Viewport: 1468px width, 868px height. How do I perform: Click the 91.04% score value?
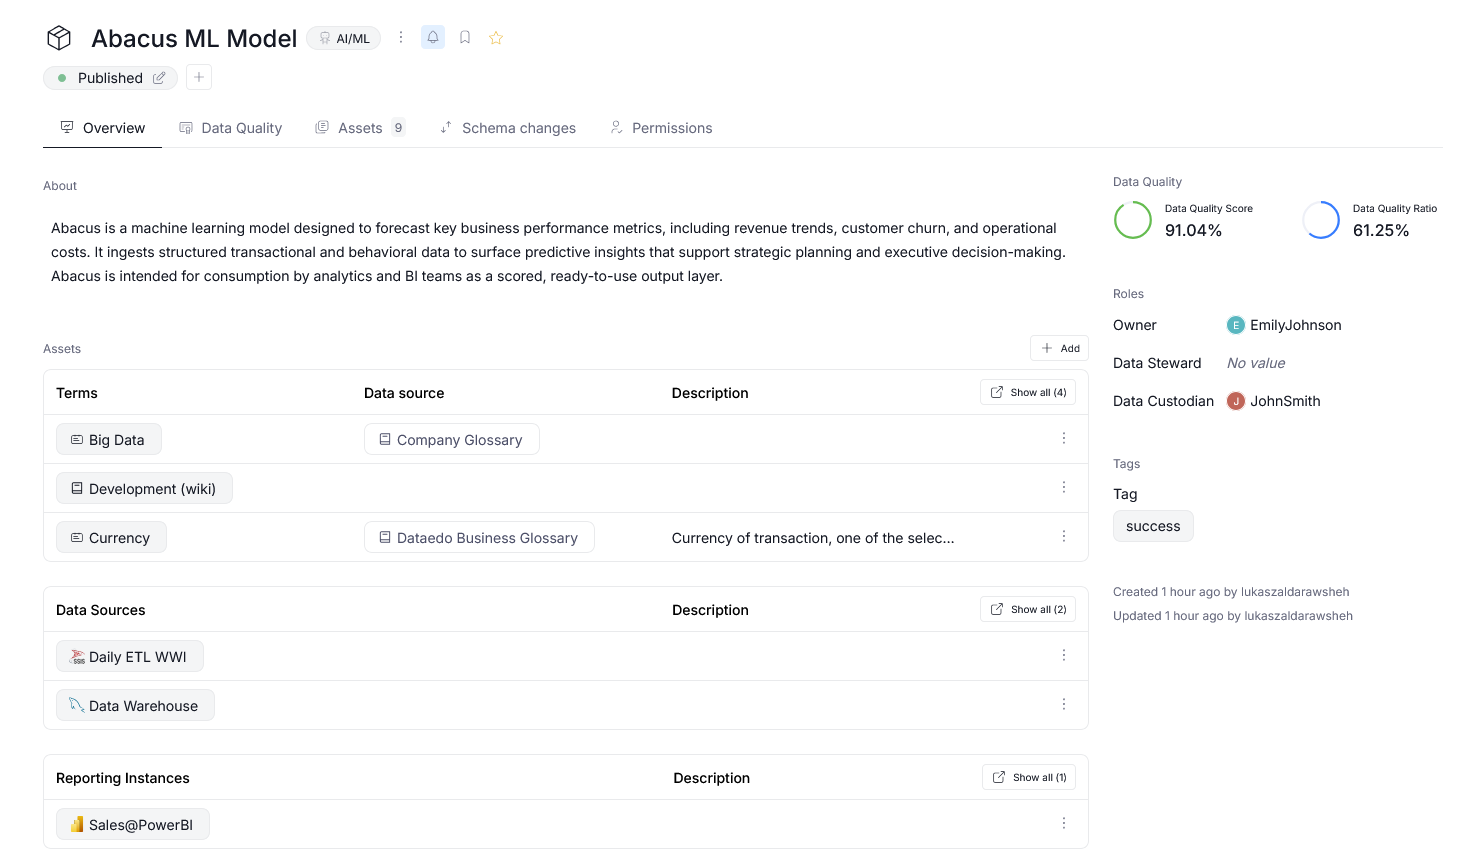[x=1193, y=231]
